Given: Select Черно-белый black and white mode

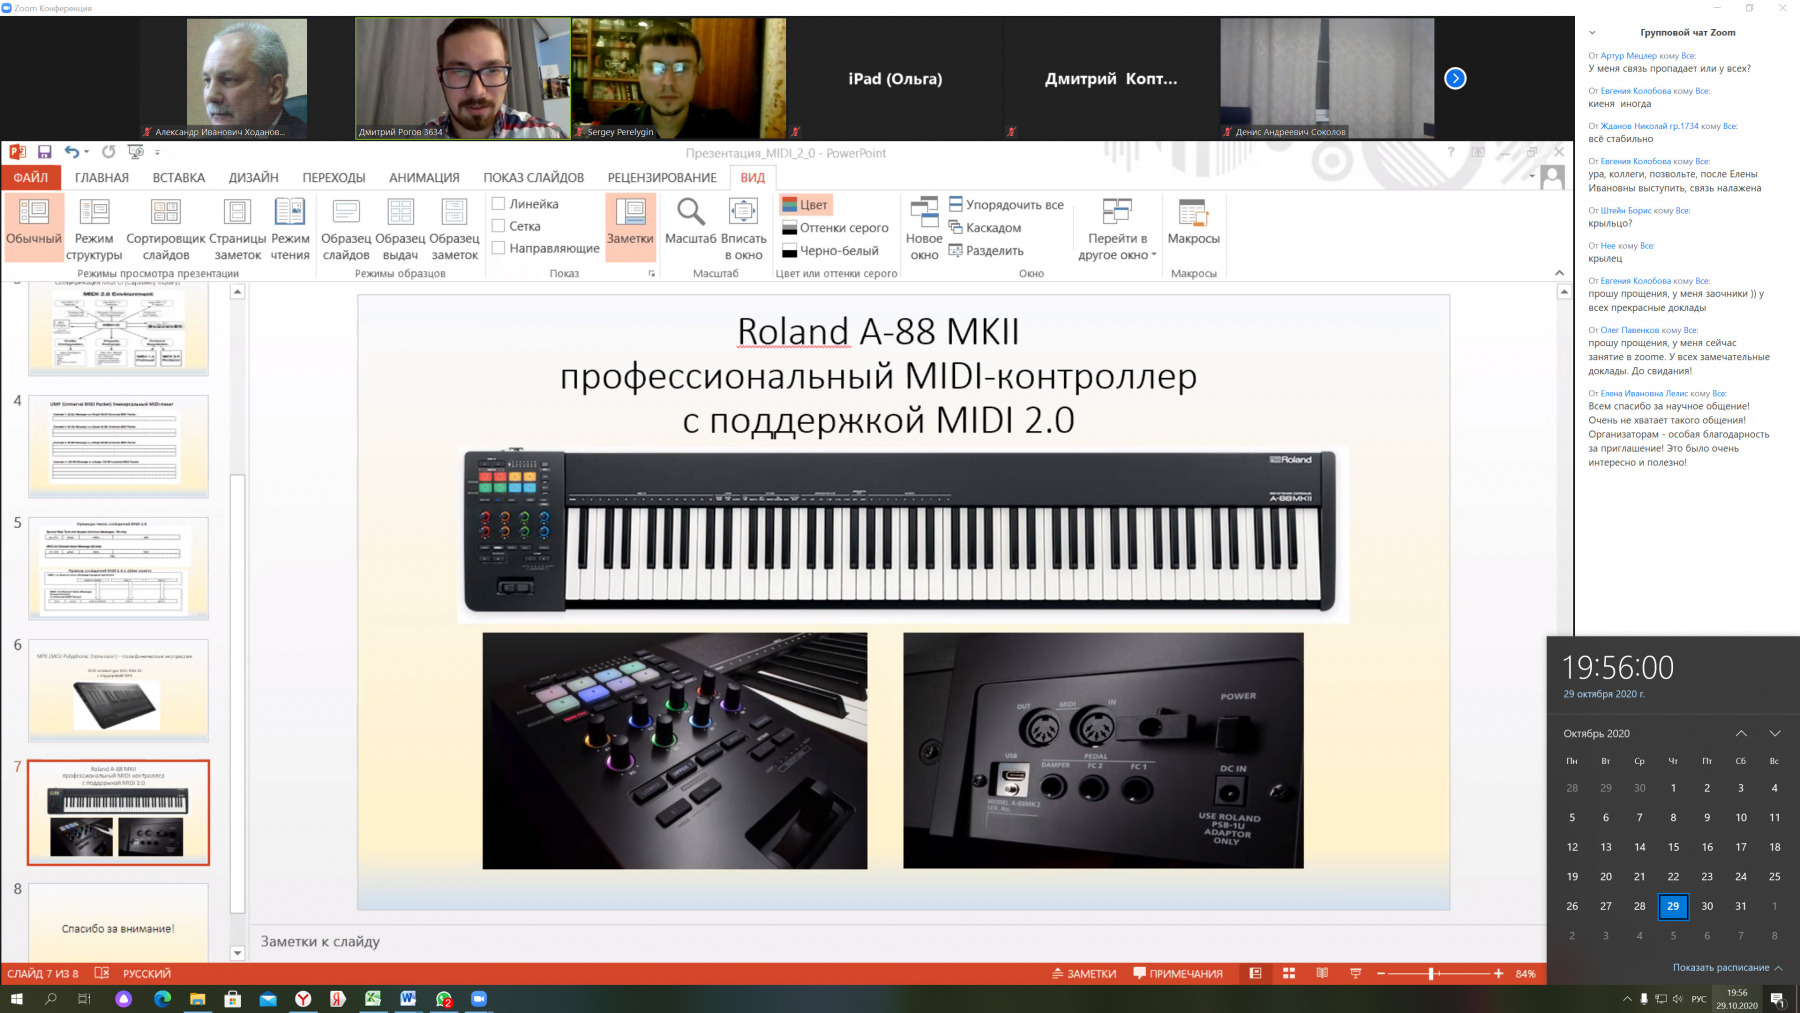Looking at the screenshot, I should (x=830, y=250).
